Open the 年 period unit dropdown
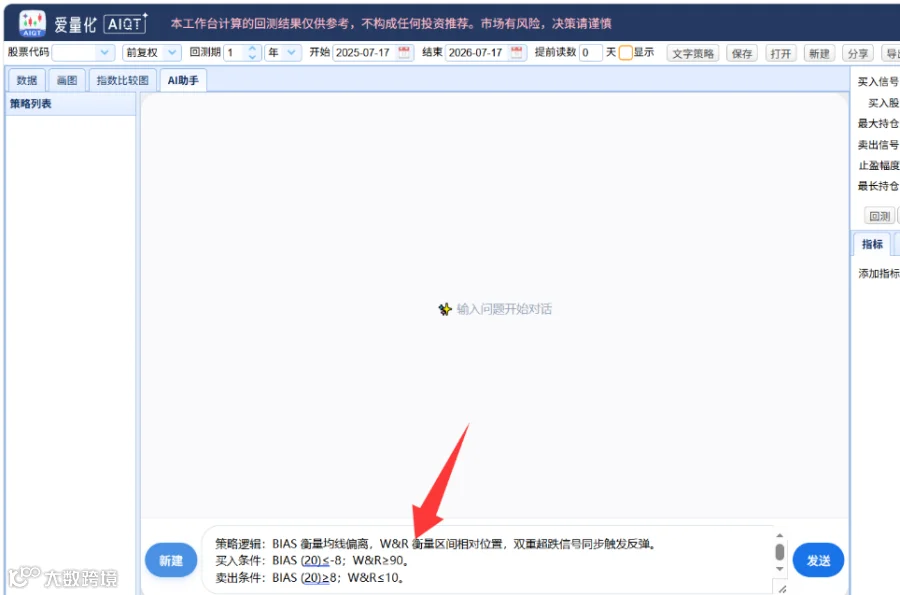 click(x=283, y=52)
